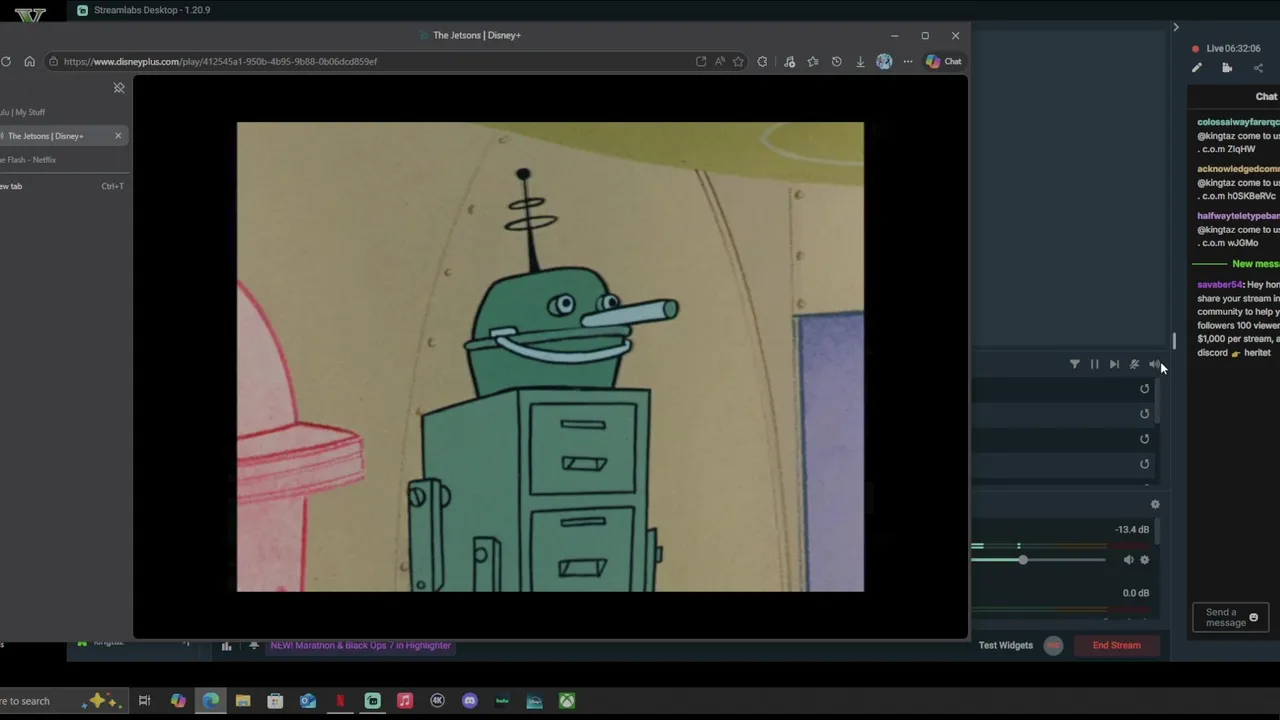Screen dimensions: 1280x720
Task: Open Copilot Chat button in browser
Action: click(x=943, y=62)
